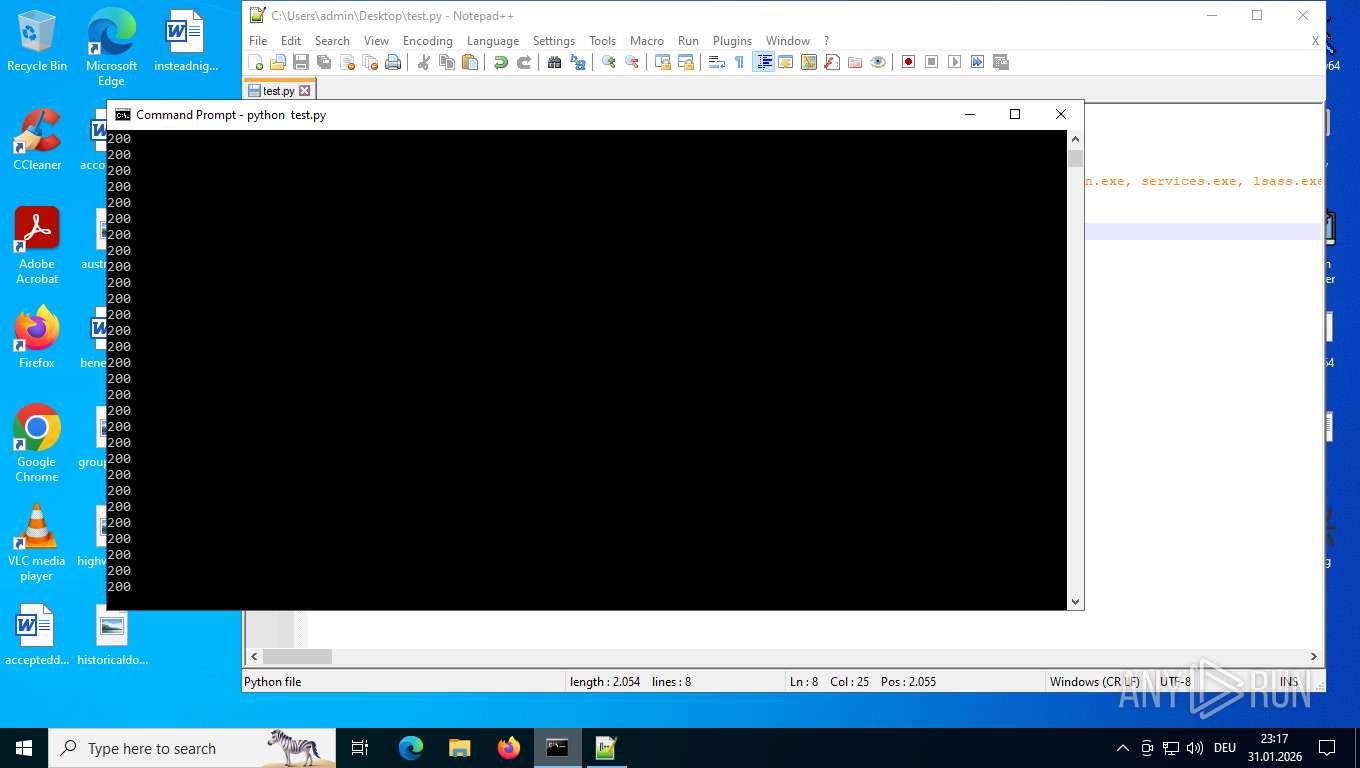Image resolution: width=1360 pixels, height=768 pixels.
Task: Click the Zoom In icon
Action: tap(609, 62)
